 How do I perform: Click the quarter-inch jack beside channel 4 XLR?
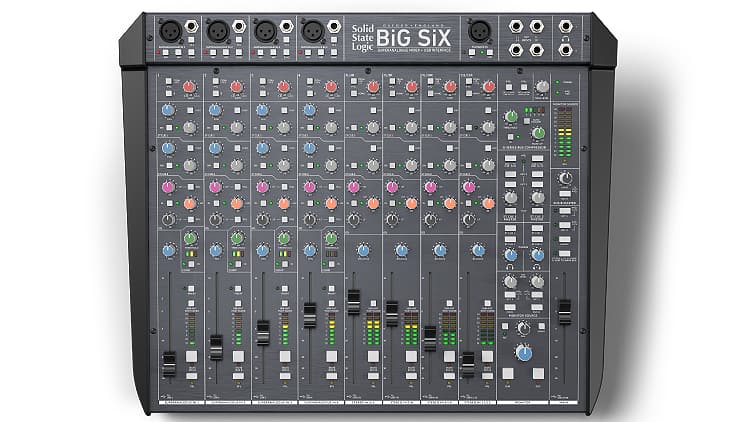click(x=334, y=26)
